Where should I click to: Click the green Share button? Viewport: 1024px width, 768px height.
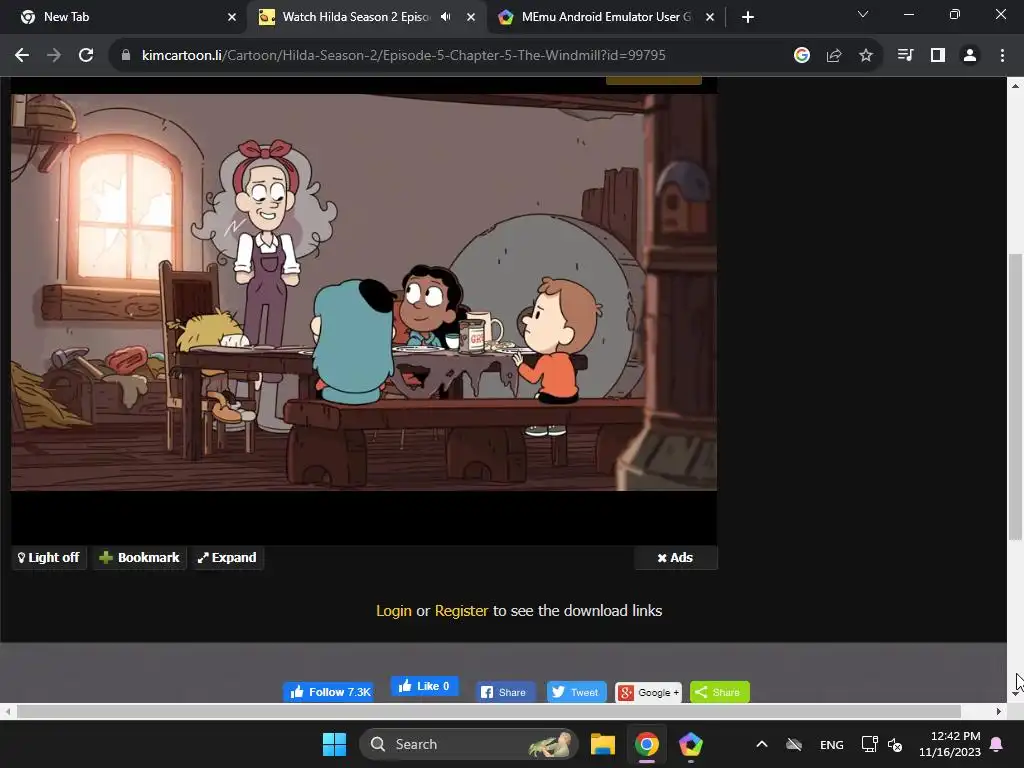tap(720, 692)
